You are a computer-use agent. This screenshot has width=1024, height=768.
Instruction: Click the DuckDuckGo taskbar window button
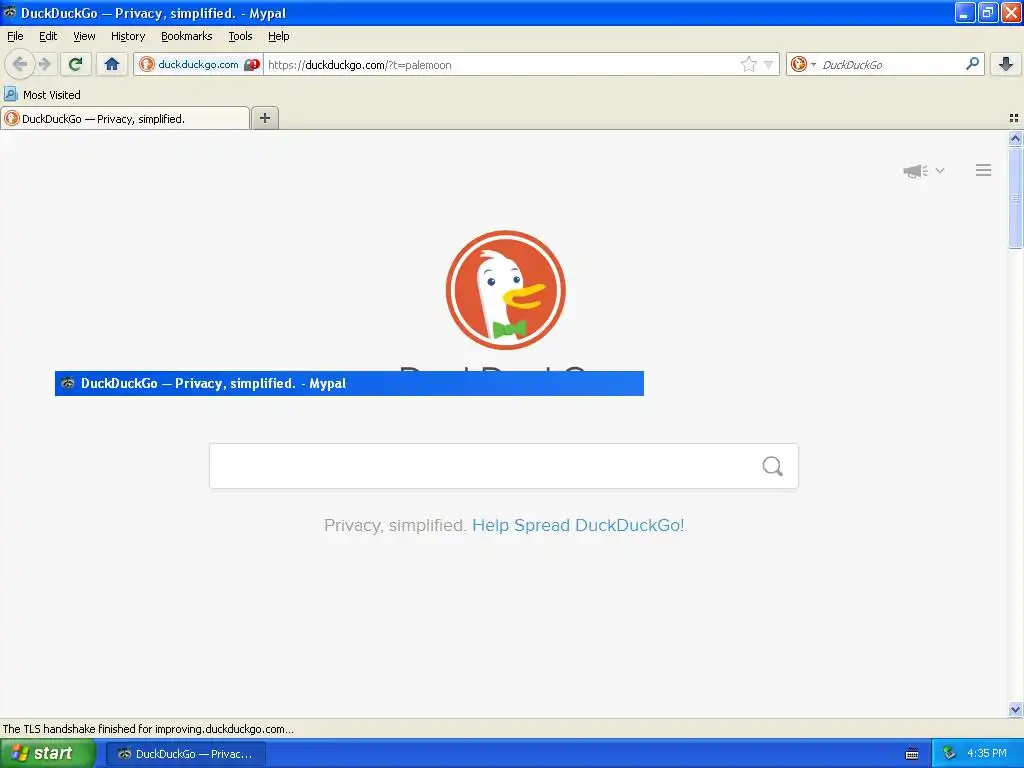click(x=185, y=754)
